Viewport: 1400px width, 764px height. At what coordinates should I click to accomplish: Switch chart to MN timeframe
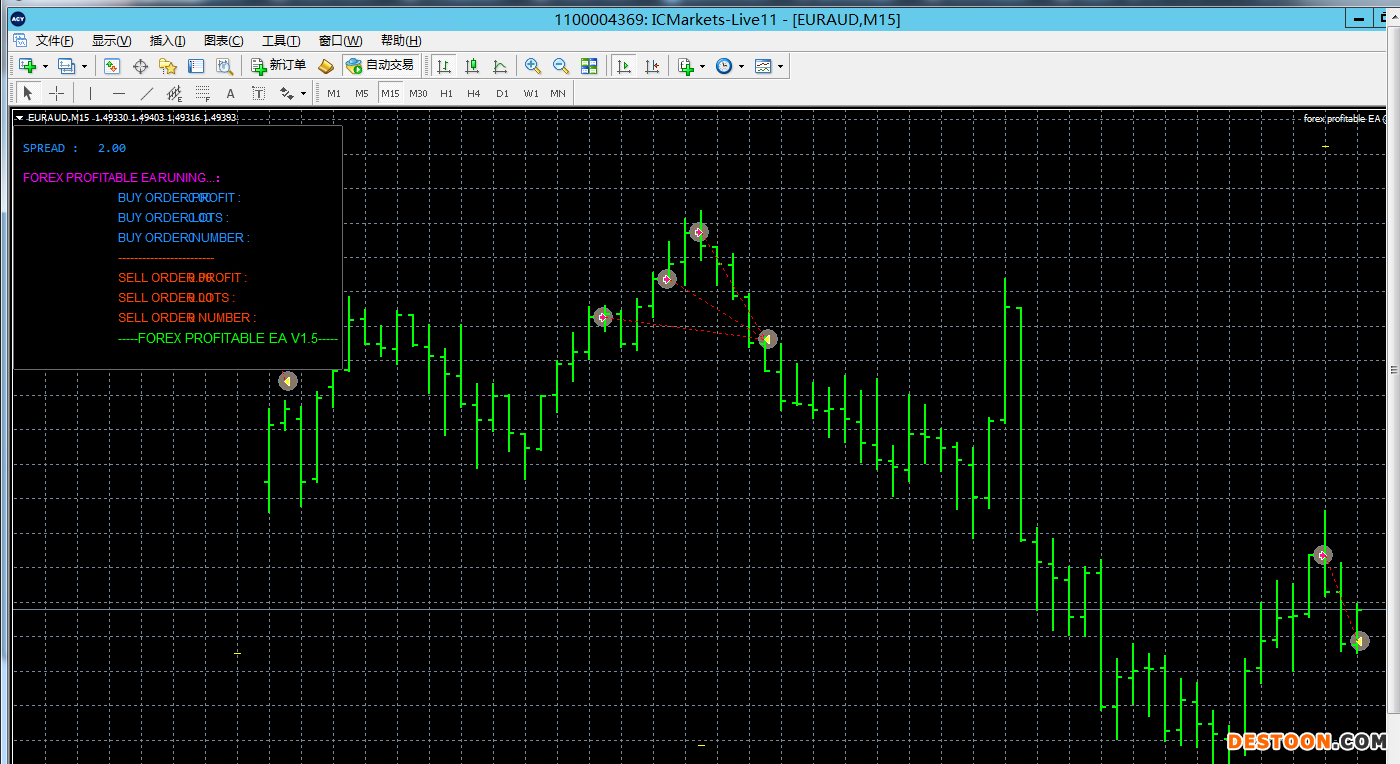[x=558, y=93]
